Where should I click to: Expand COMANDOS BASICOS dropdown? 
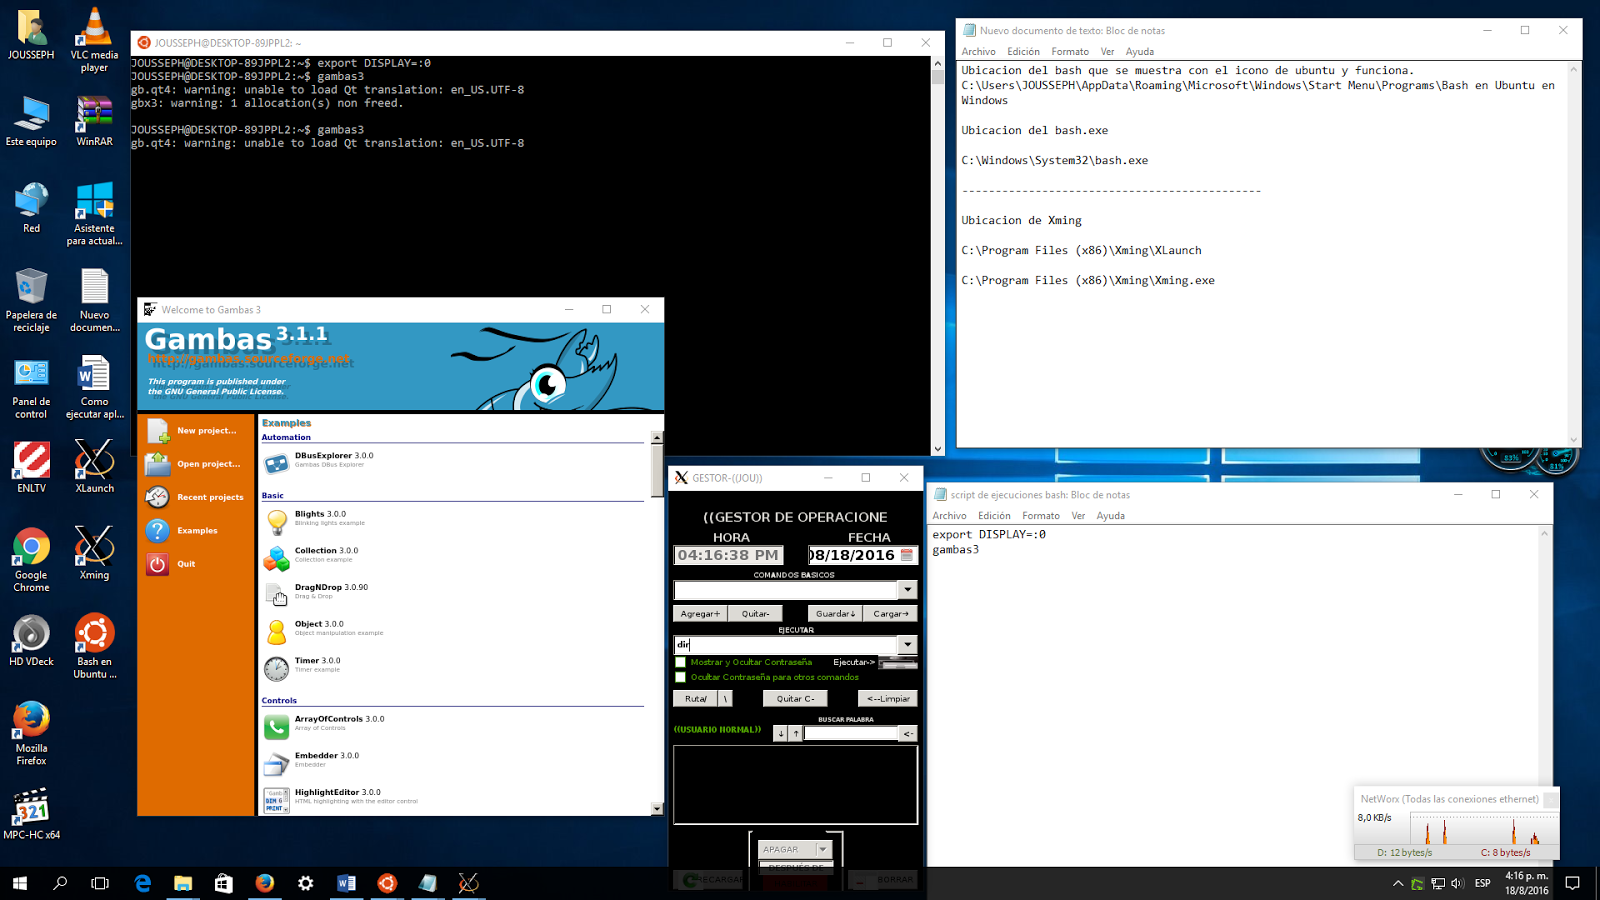click(x=907, y=590)
